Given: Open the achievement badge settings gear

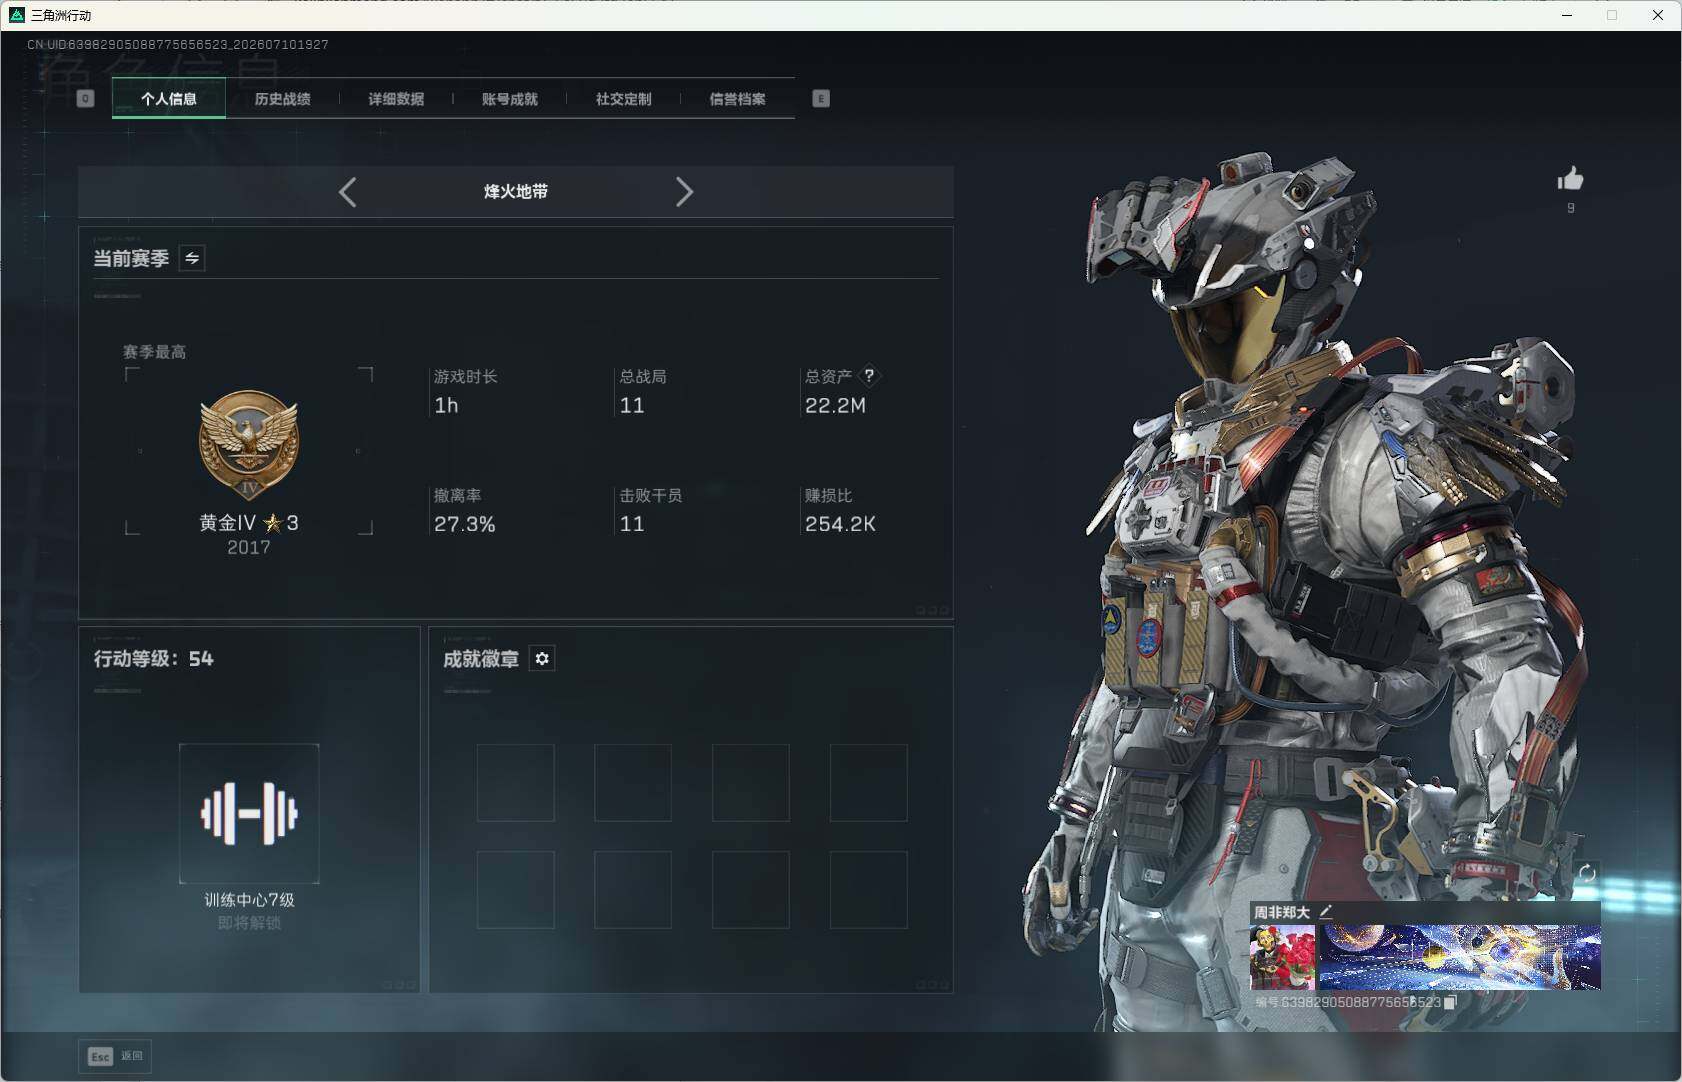Looking at the screenshot, I should (542, 658).
